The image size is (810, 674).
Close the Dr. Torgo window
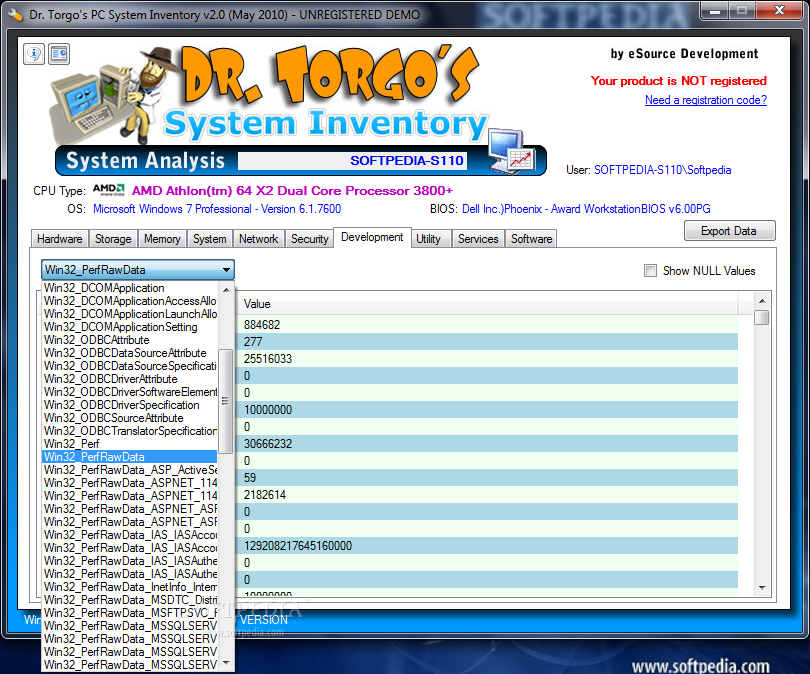(x=780, y=10)
